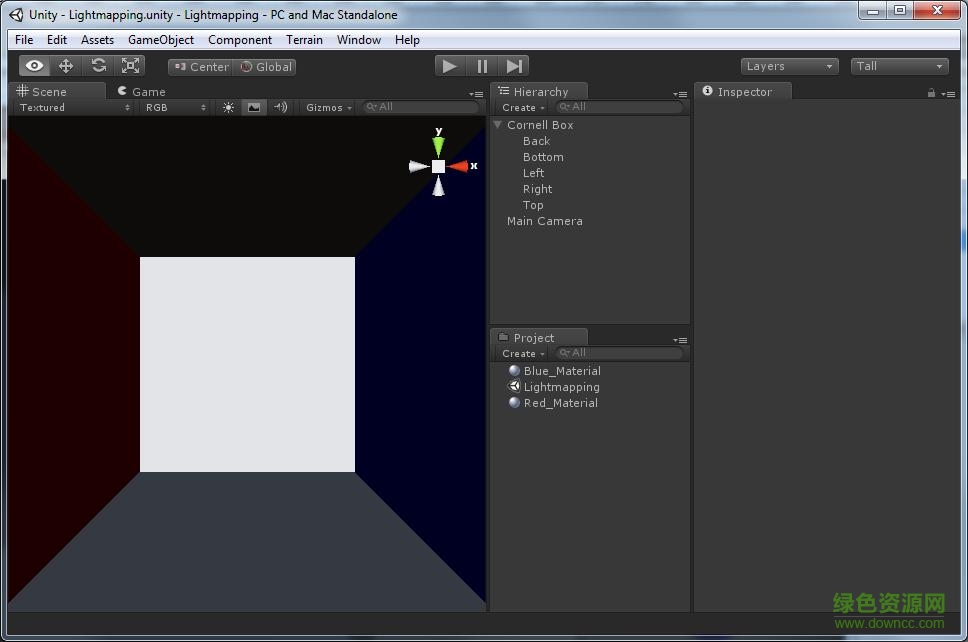This screenshot has height=642, width=968.
Task: Select the Rotate tool
Action: point(98,65)
